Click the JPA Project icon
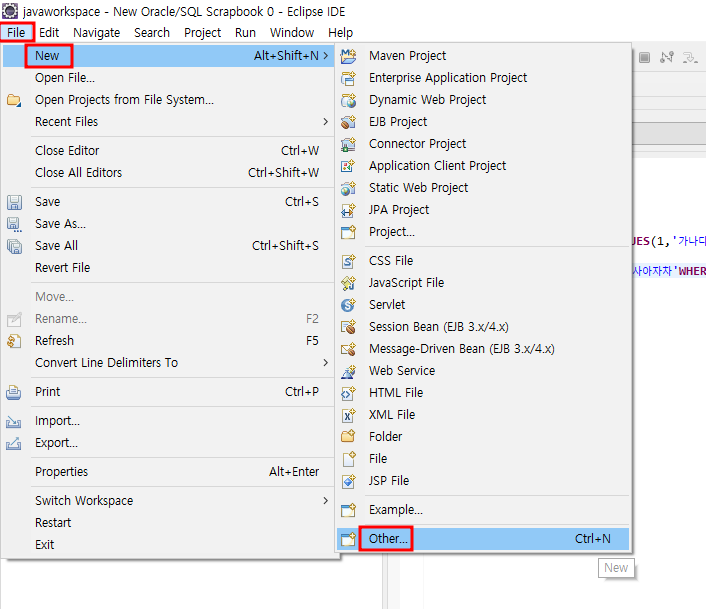Image resolution: width=706 pixels, height=609 pixels. [x=348, y=210]
